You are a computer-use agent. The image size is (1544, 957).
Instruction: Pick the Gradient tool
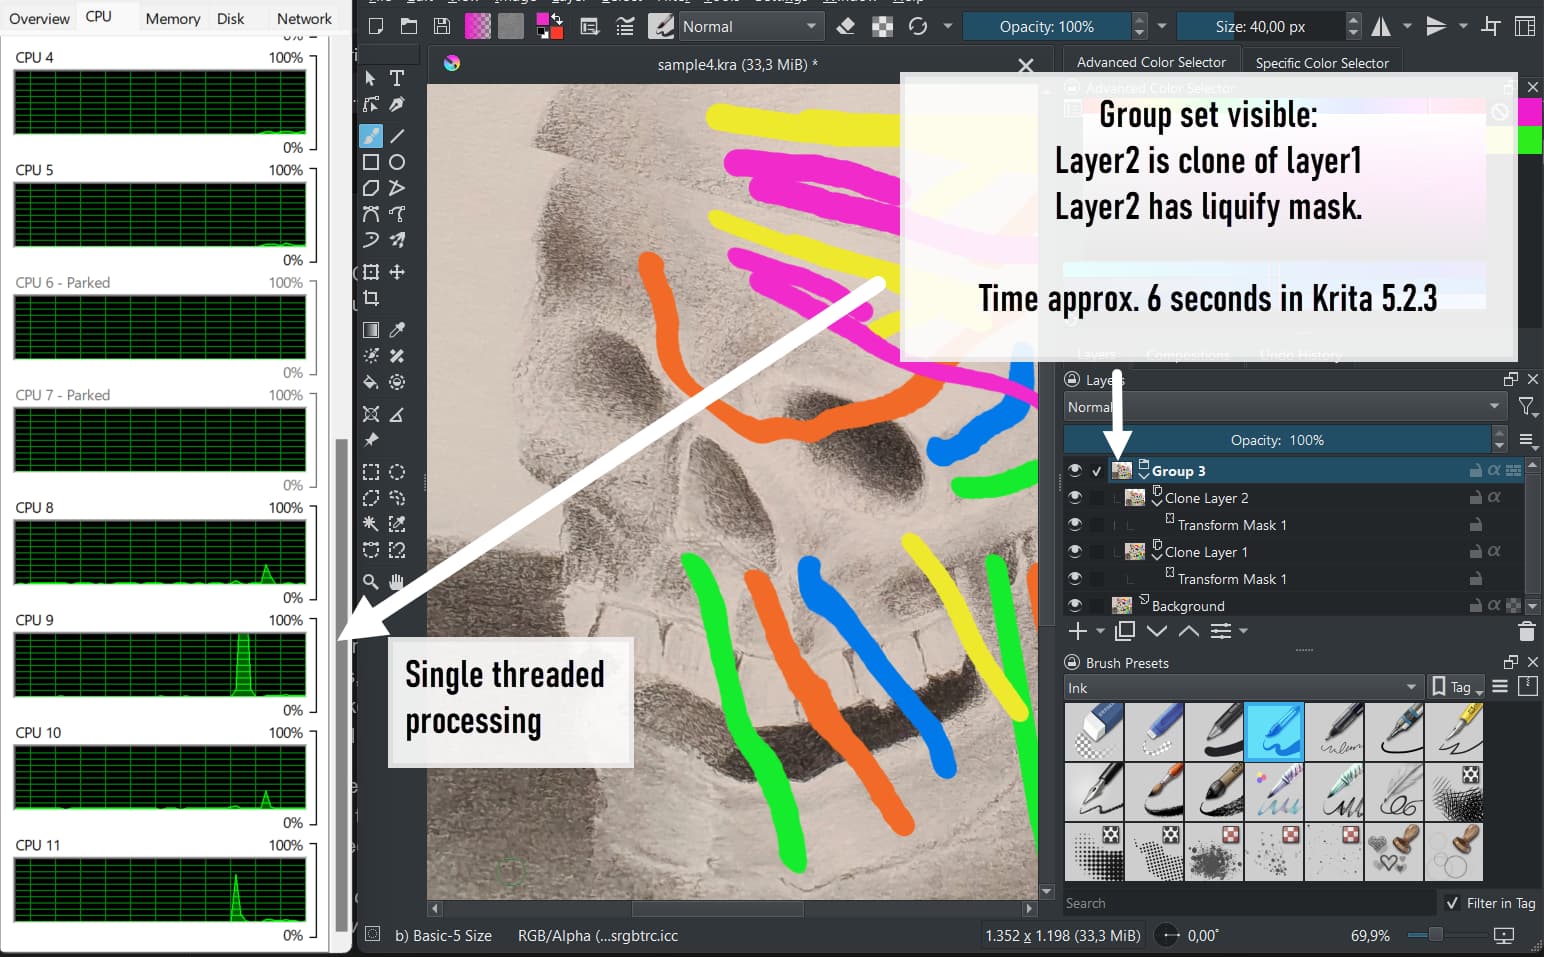pos(371,330)
